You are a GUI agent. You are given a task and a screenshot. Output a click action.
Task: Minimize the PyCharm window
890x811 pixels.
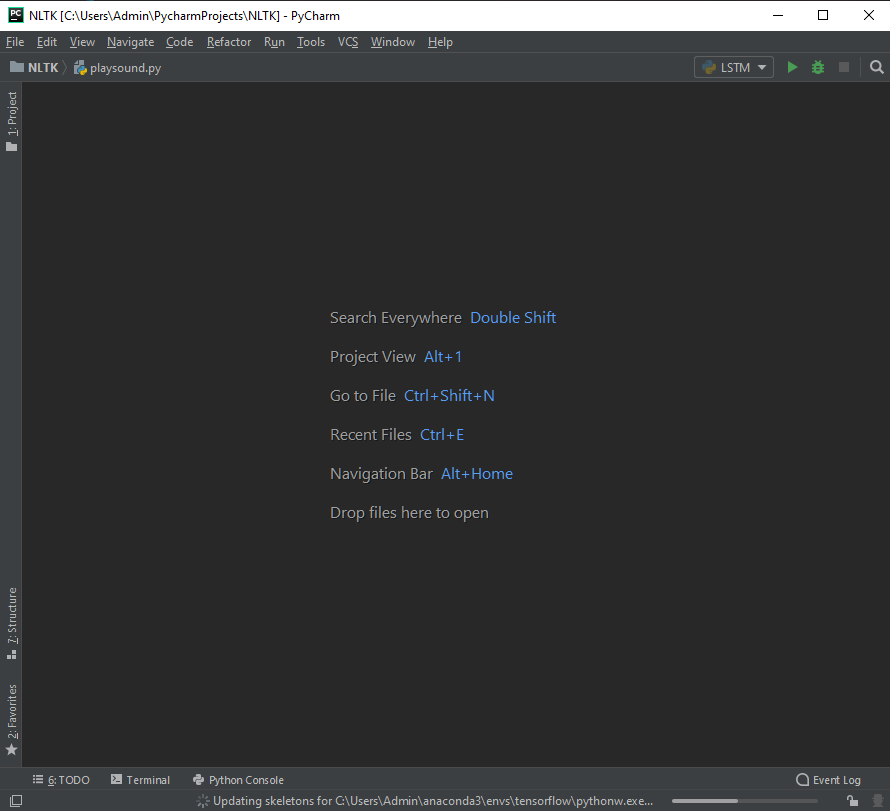pos(778,15)
